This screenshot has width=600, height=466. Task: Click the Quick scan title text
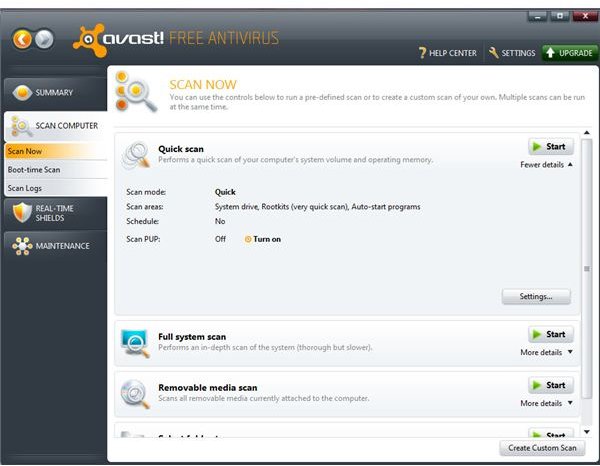point(181,149)
